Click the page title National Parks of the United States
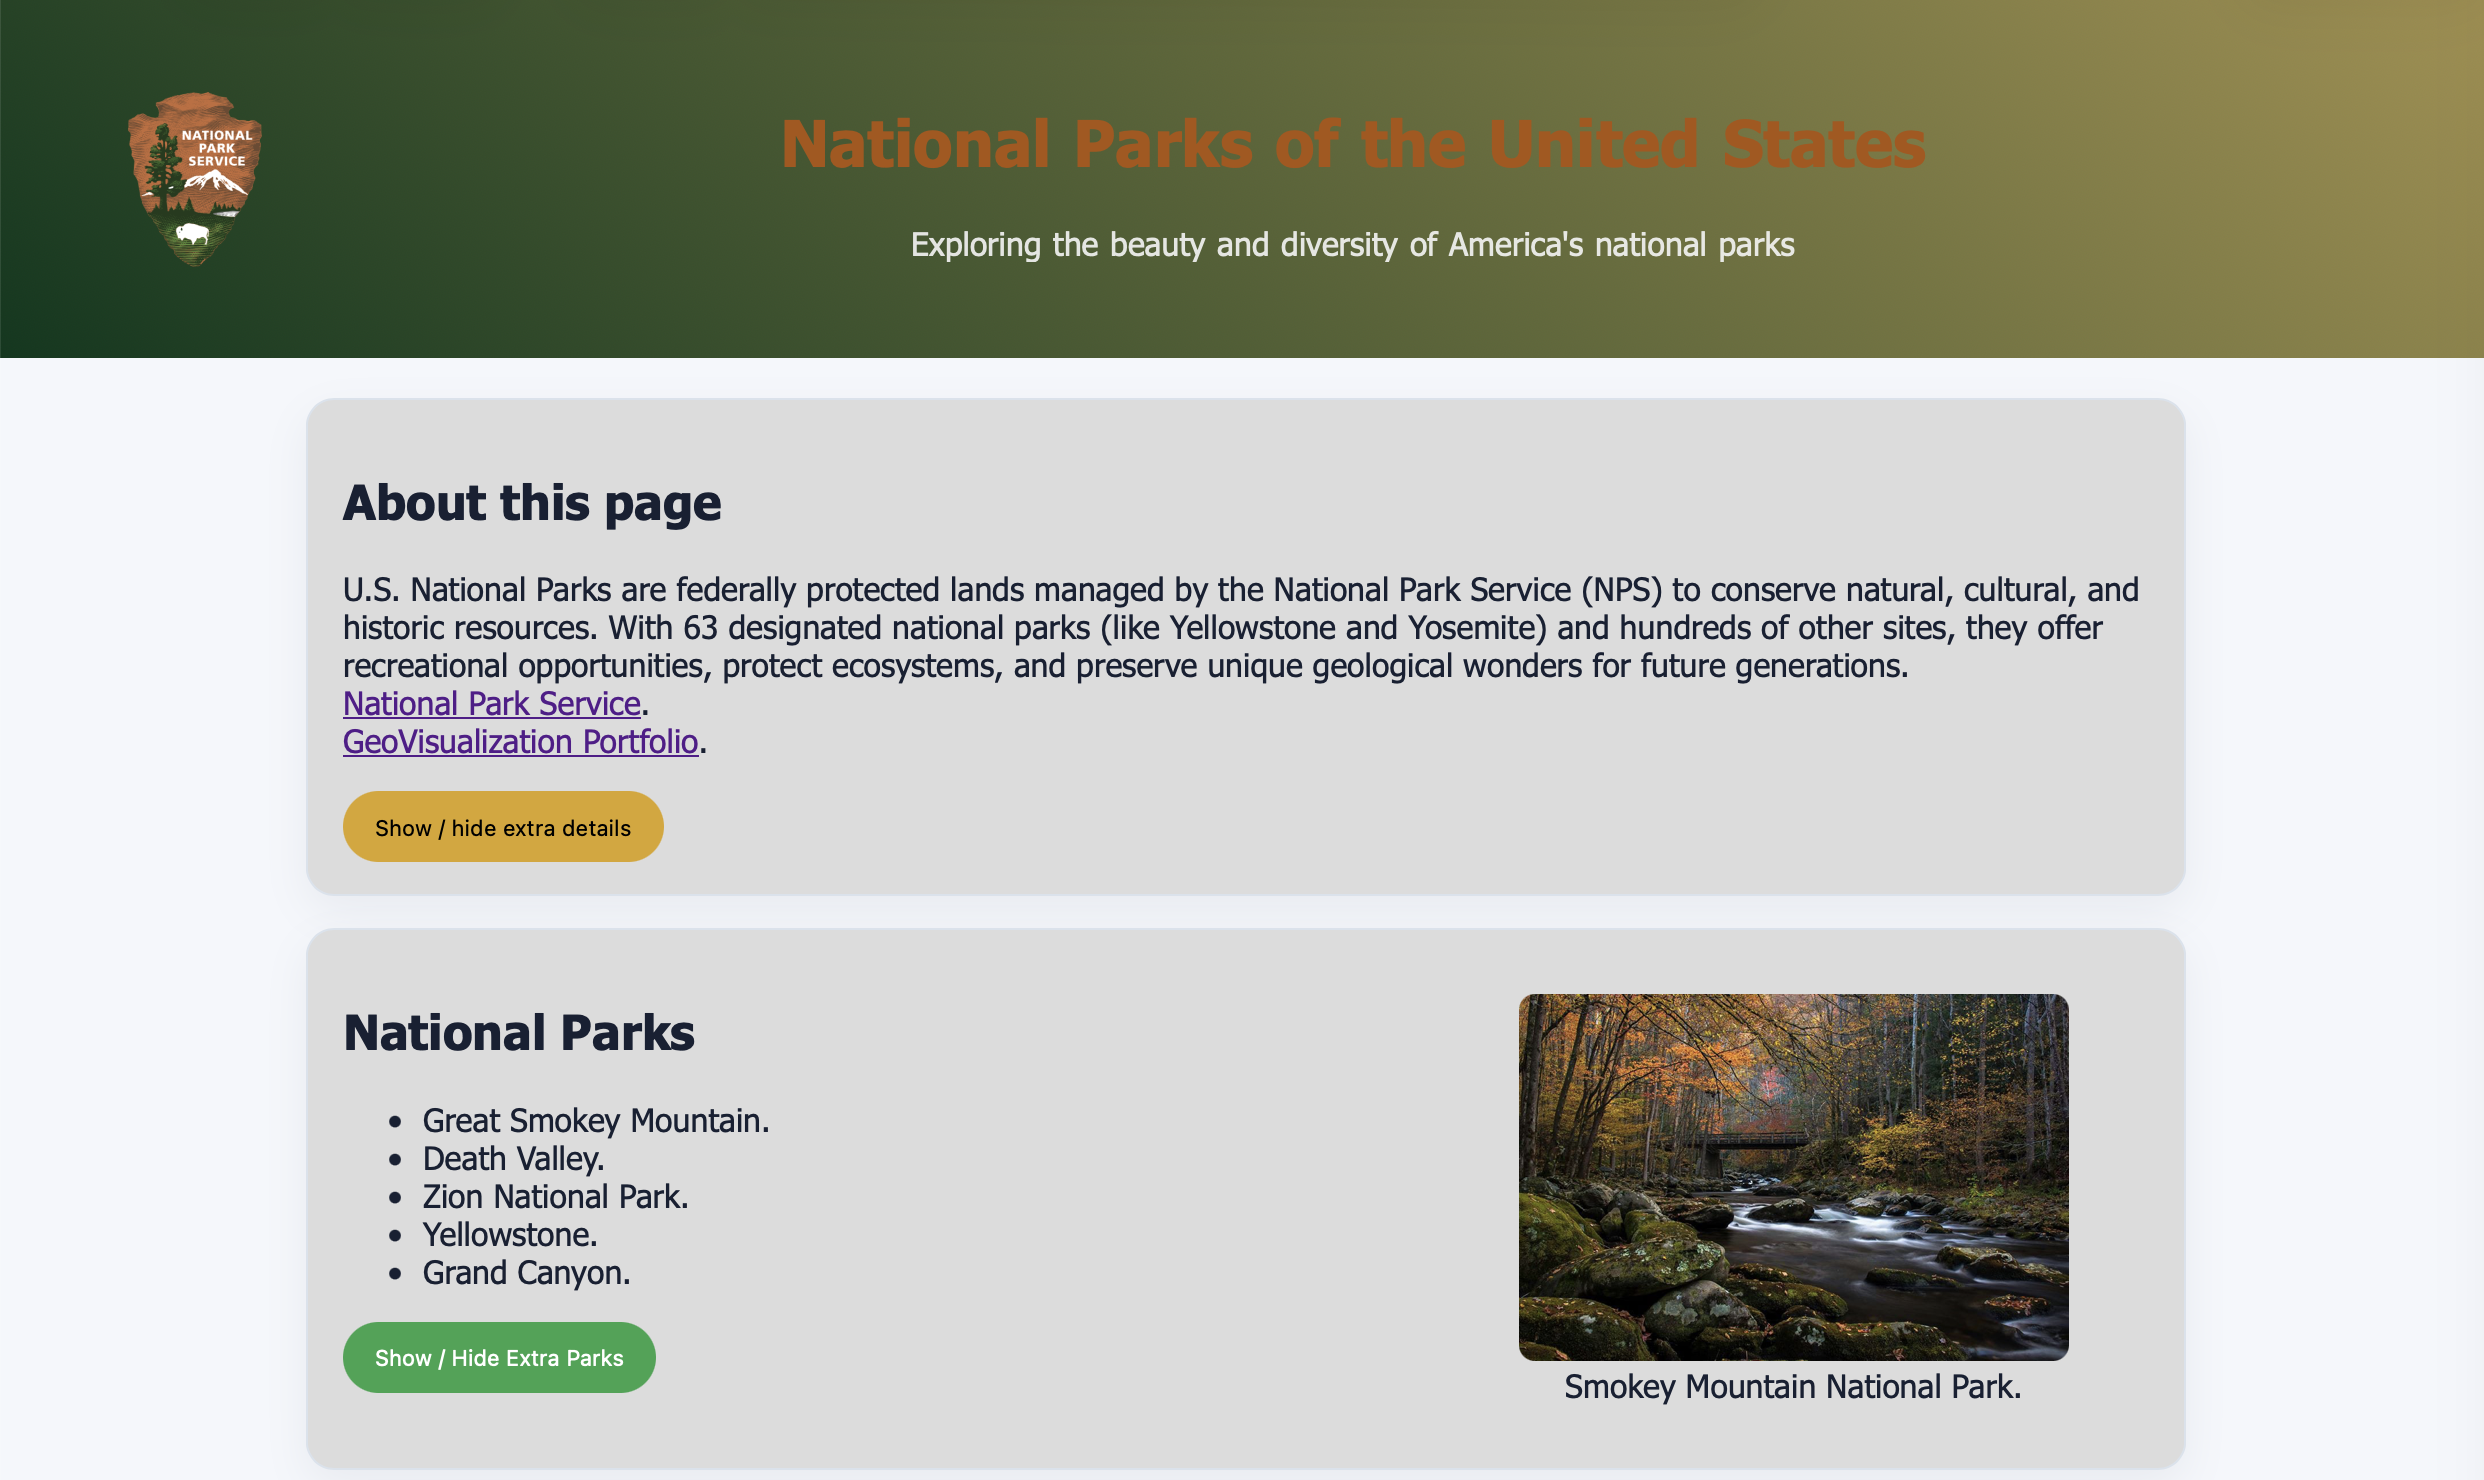The width and height of the screenshot is (2484, 1480). 1353,144
